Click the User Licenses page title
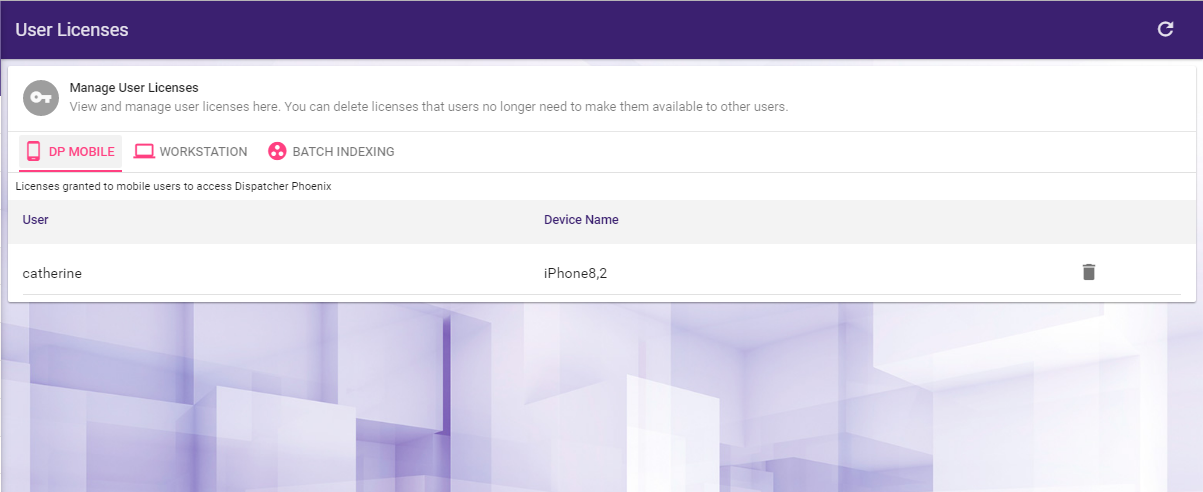Screen dimensions: 1203x492 (x=72, y=30)
